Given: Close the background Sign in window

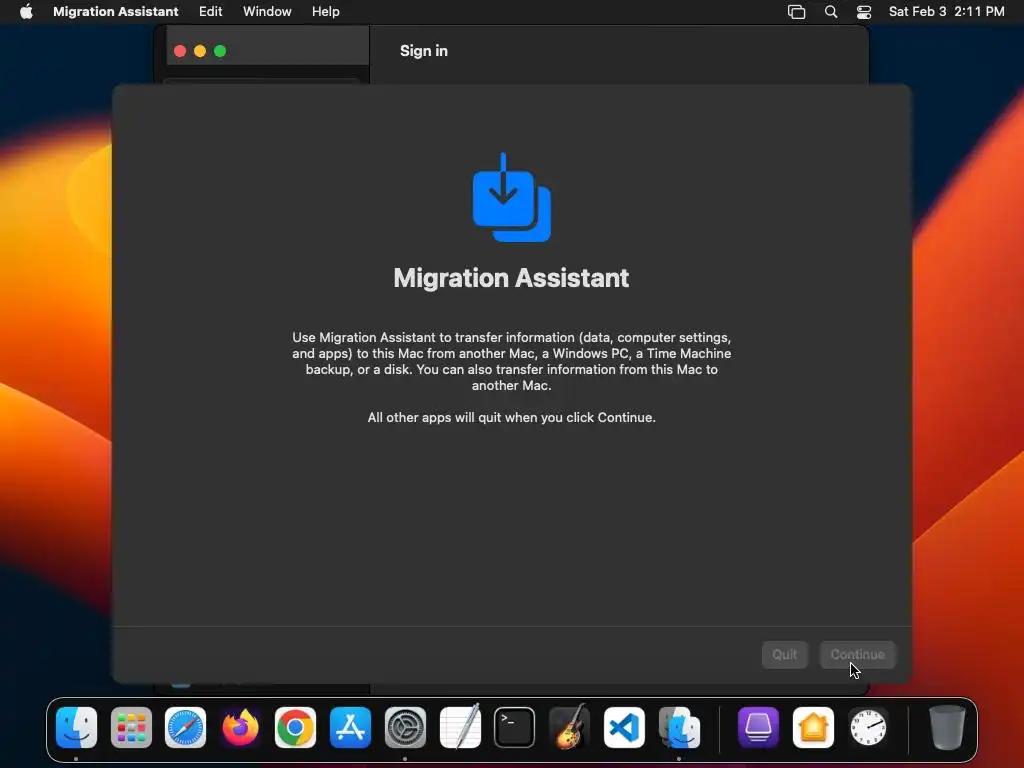Looking at the screenshot, I should click(180, 51).
